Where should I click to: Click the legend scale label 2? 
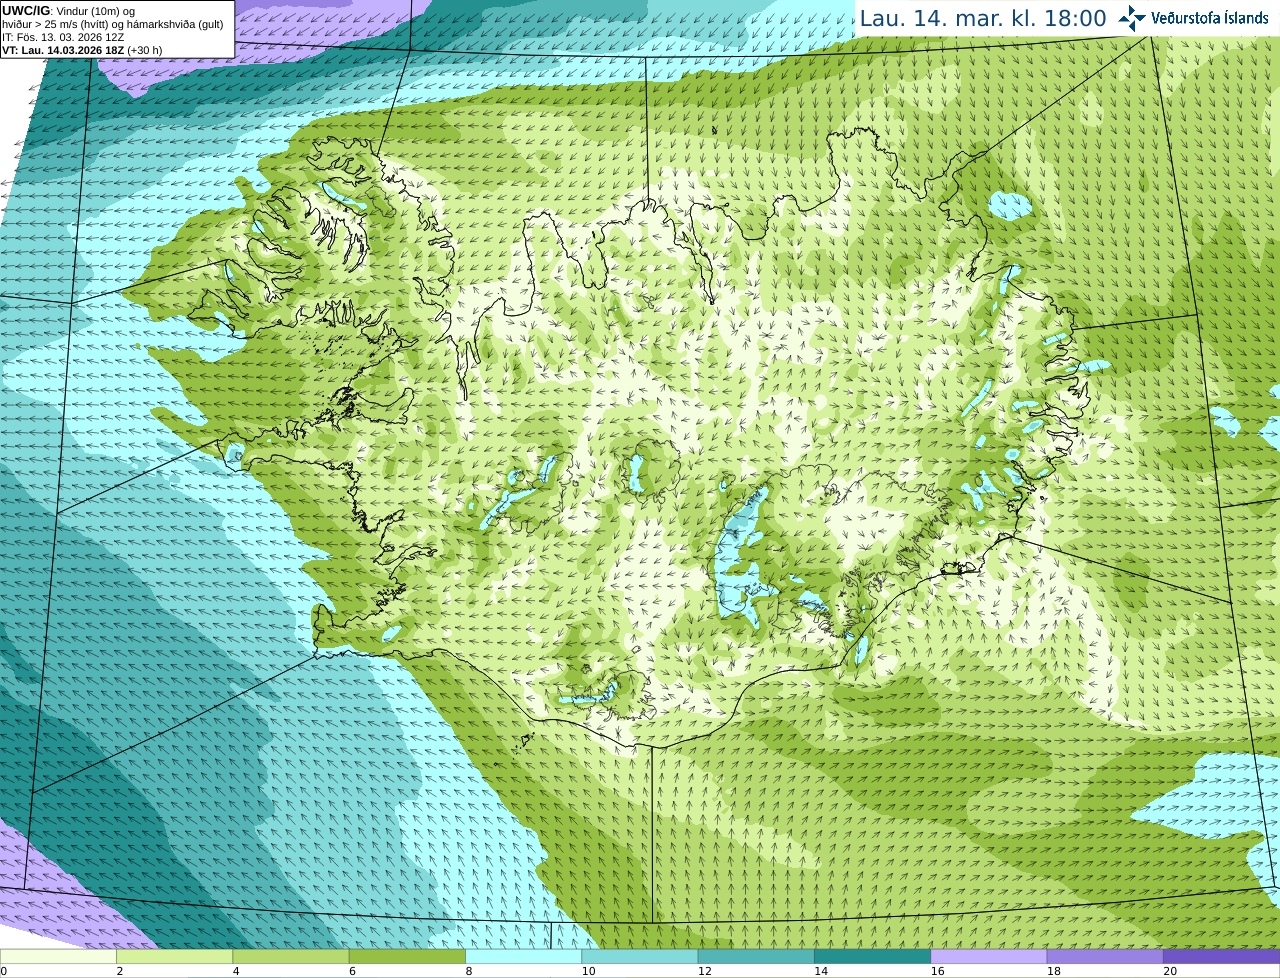click(120, 971)
